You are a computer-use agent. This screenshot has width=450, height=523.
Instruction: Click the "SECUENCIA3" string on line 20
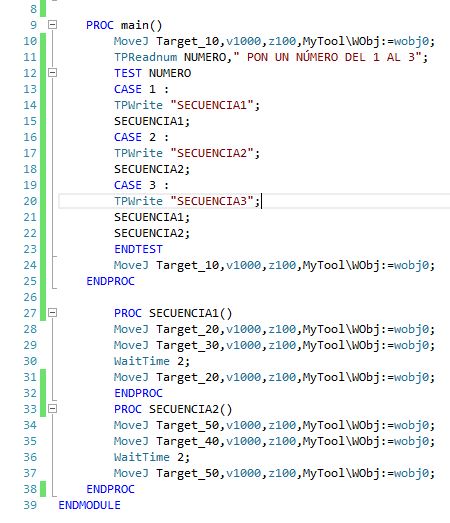click(x=212, y=201)
